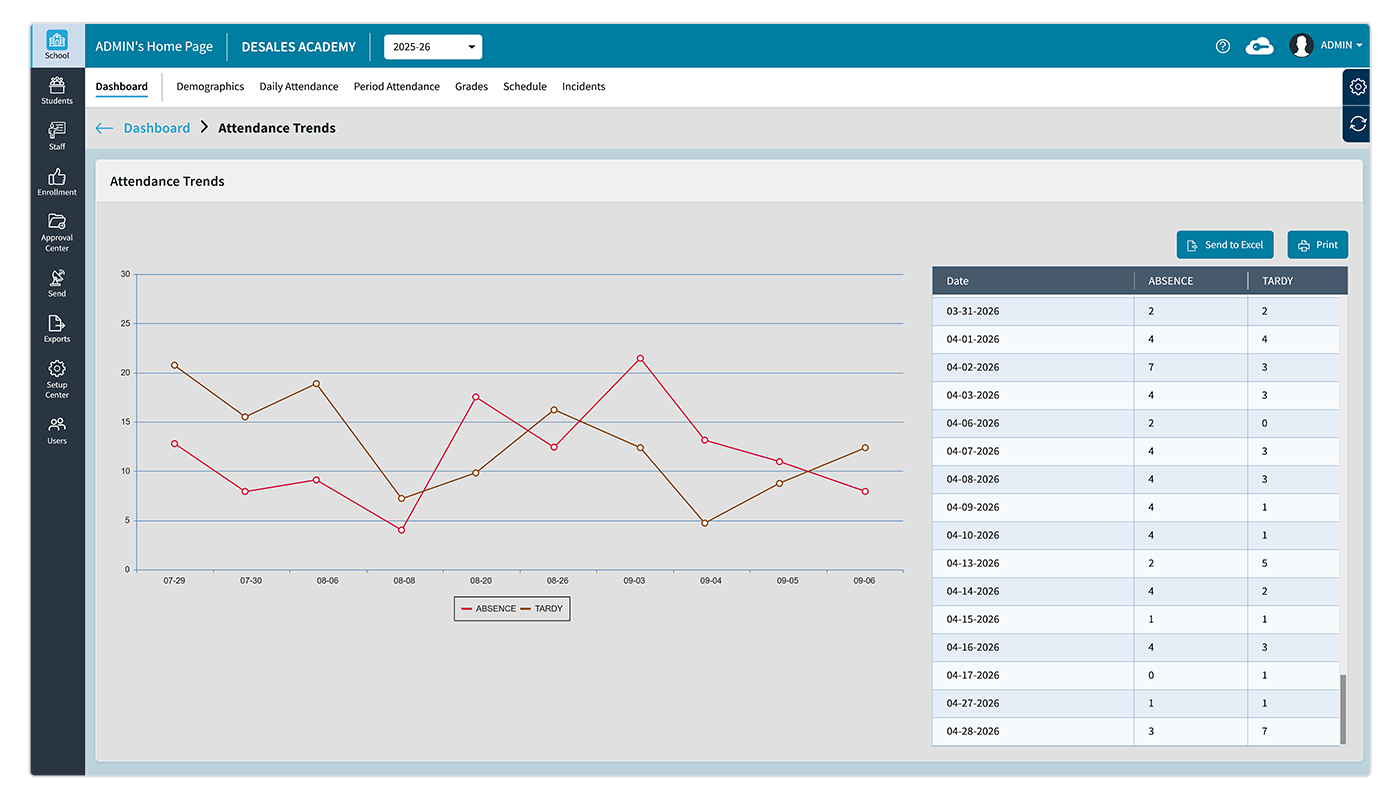Click the 04-01-2026 date cell

[1033, 339]
